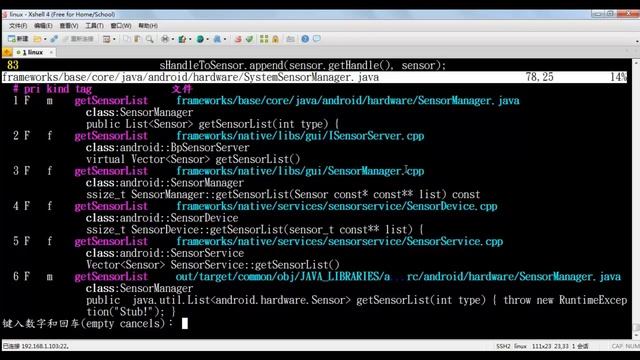Click the Xshell title bar app icon
Screen dimensions: 640x360
coord(5,14)
